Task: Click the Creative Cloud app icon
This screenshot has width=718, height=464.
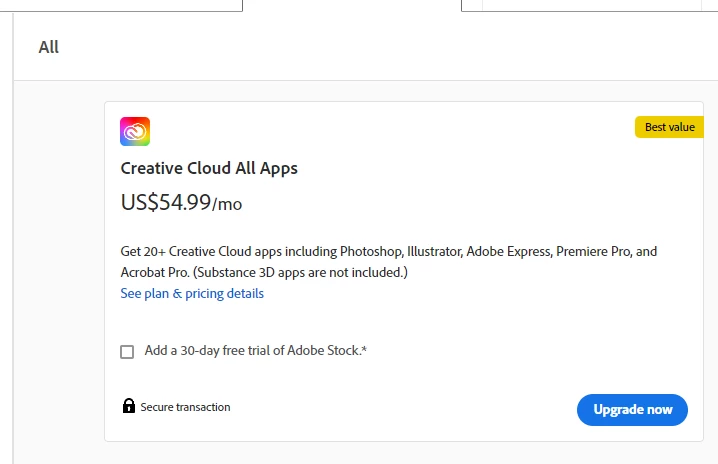Action: 135,131
